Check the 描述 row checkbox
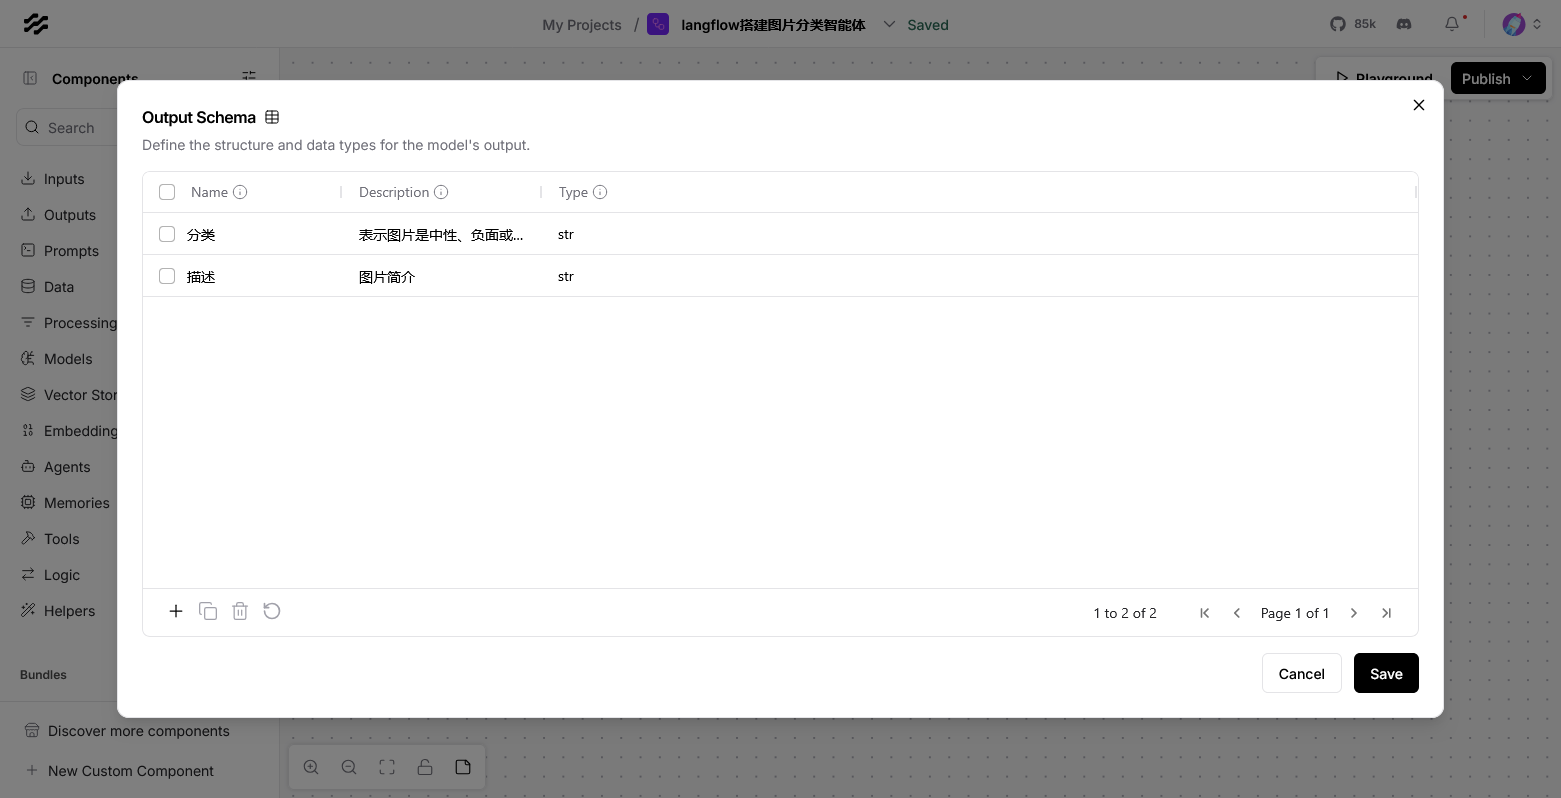 [167, 276]
